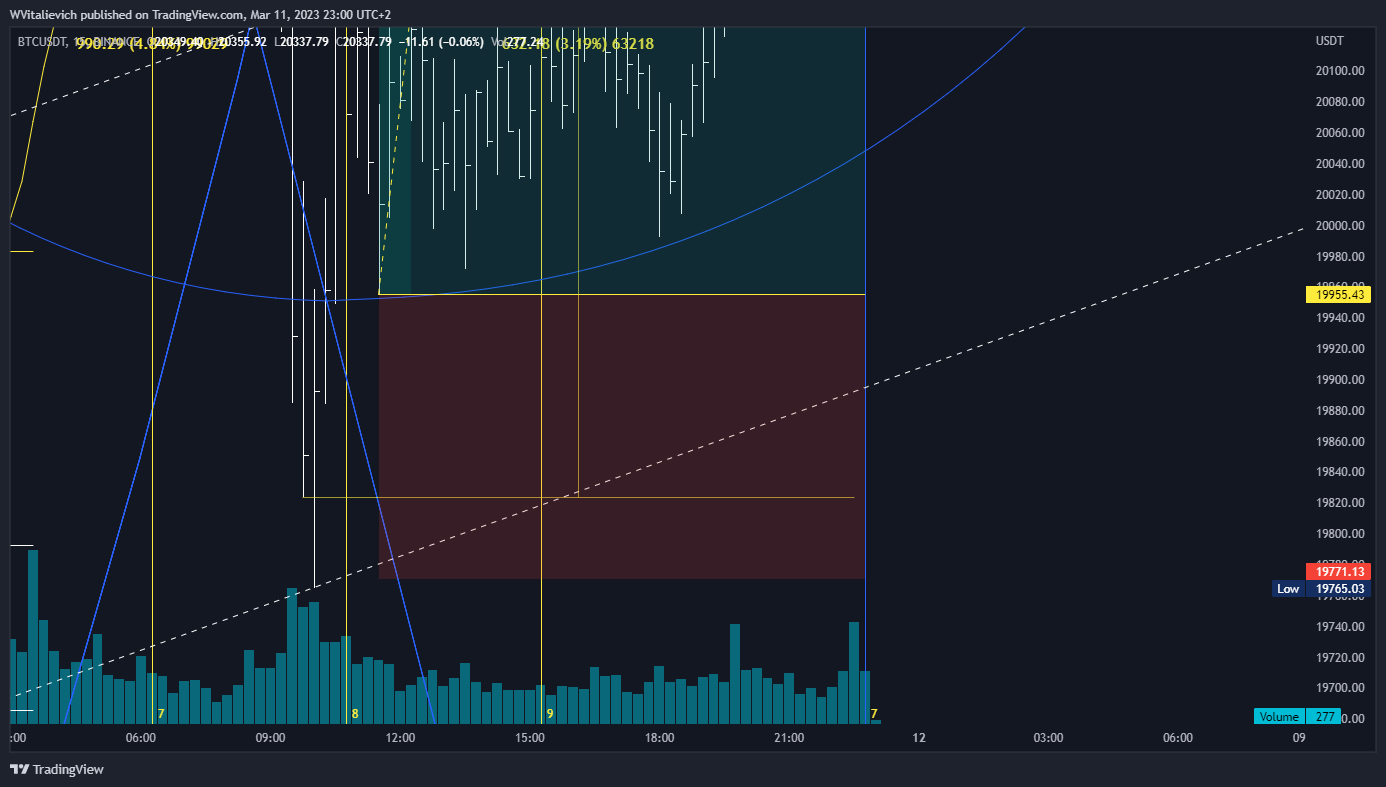Click the 21:00 time axis label

click(x=789, y=738)
